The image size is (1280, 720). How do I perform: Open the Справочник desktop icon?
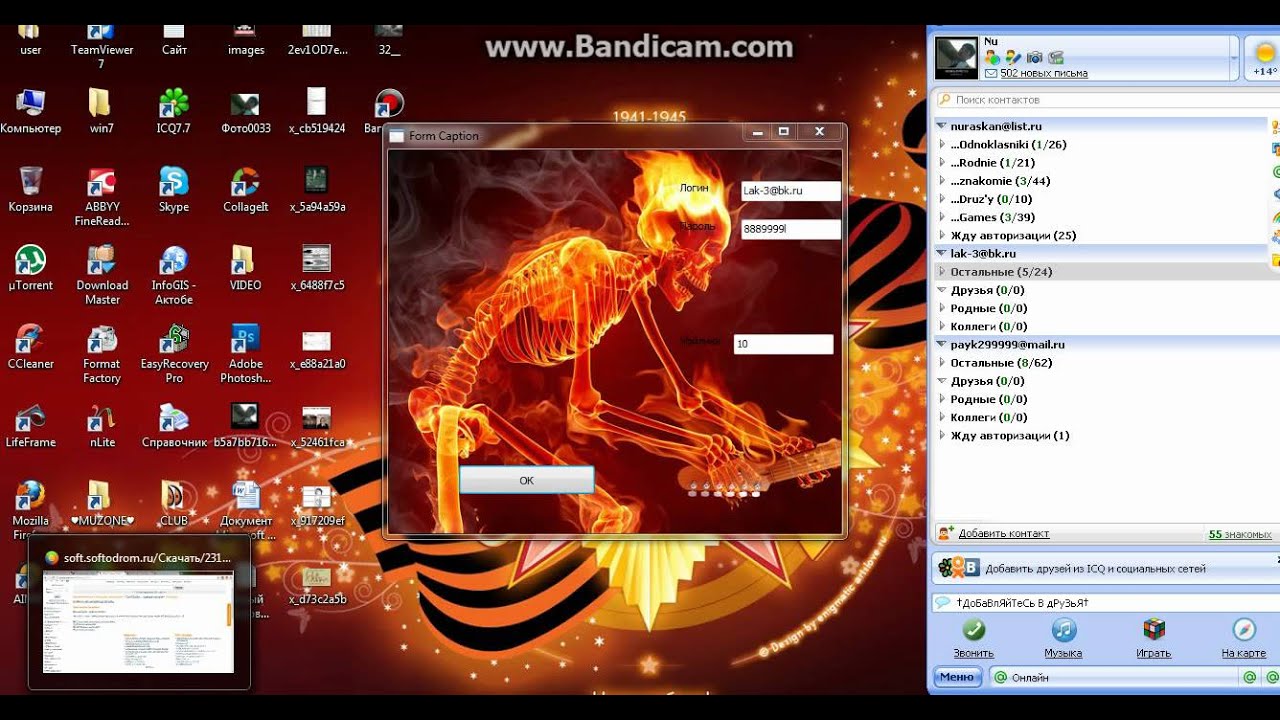pyautogui.click(x=174, y=425)
